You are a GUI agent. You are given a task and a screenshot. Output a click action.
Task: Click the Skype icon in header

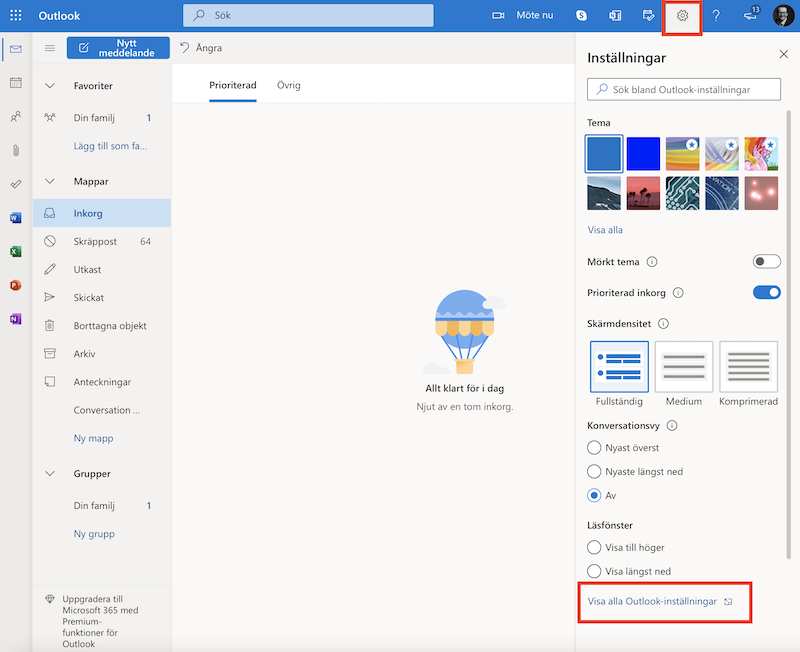[581, 16]
